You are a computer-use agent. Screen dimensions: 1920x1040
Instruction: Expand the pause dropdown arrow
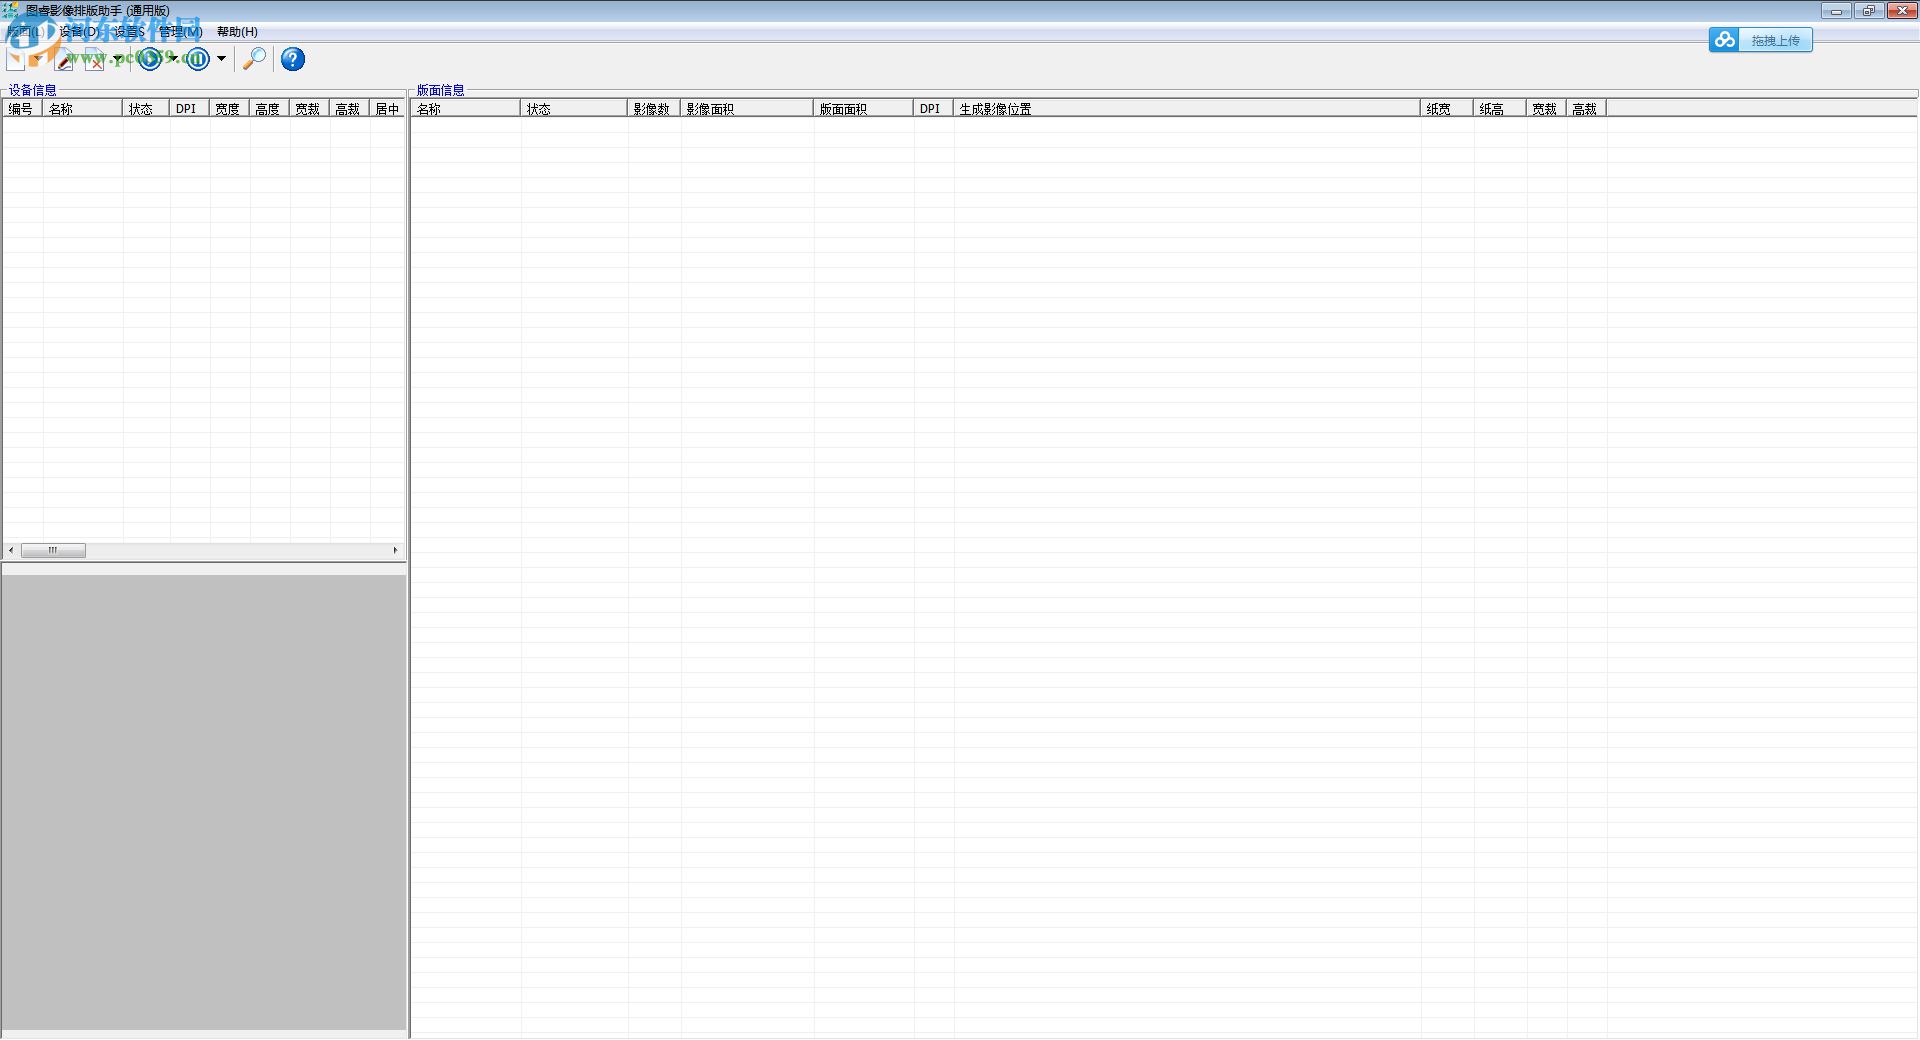click(221, 58)
